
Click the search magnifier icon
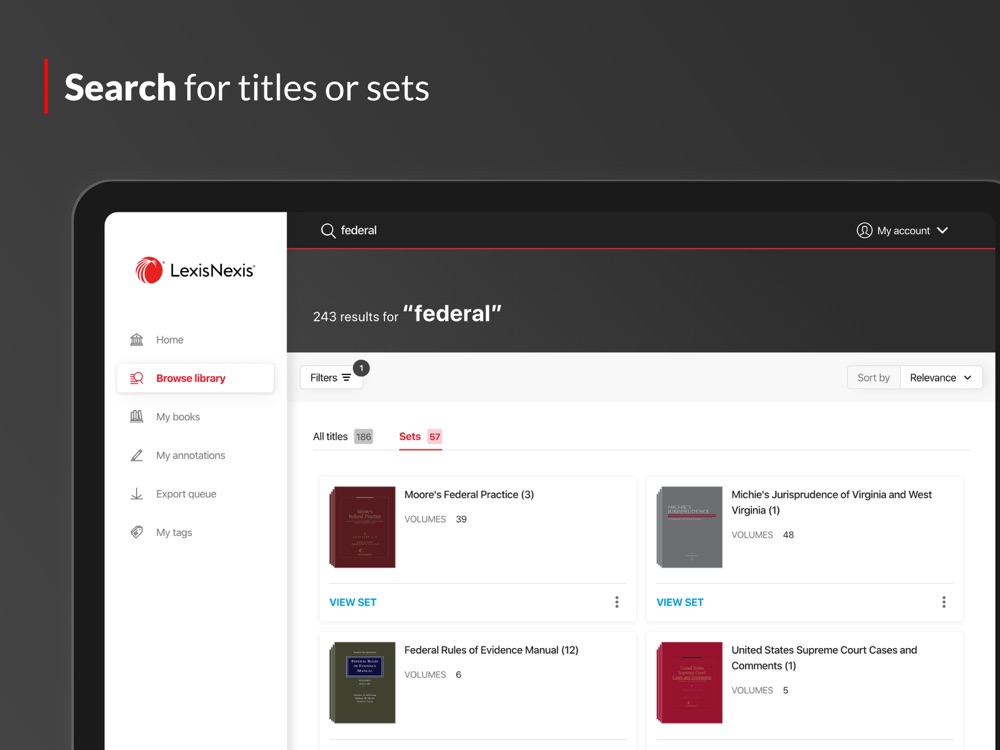tap(328, 230)
